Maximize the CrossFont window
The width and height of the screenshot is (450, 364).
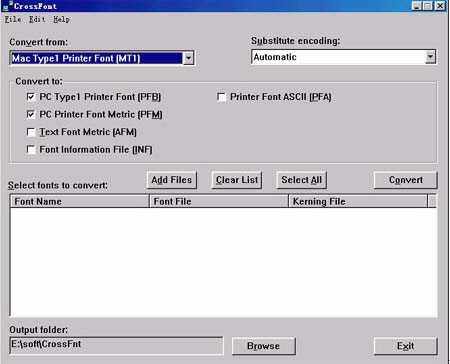[427, 6]
